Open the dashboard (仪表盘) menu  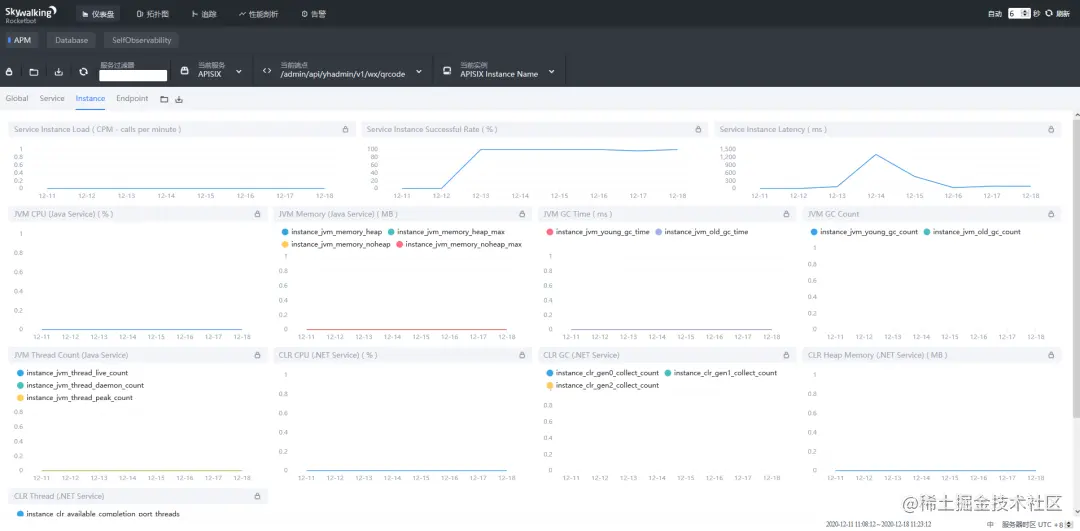click(98, 14)
